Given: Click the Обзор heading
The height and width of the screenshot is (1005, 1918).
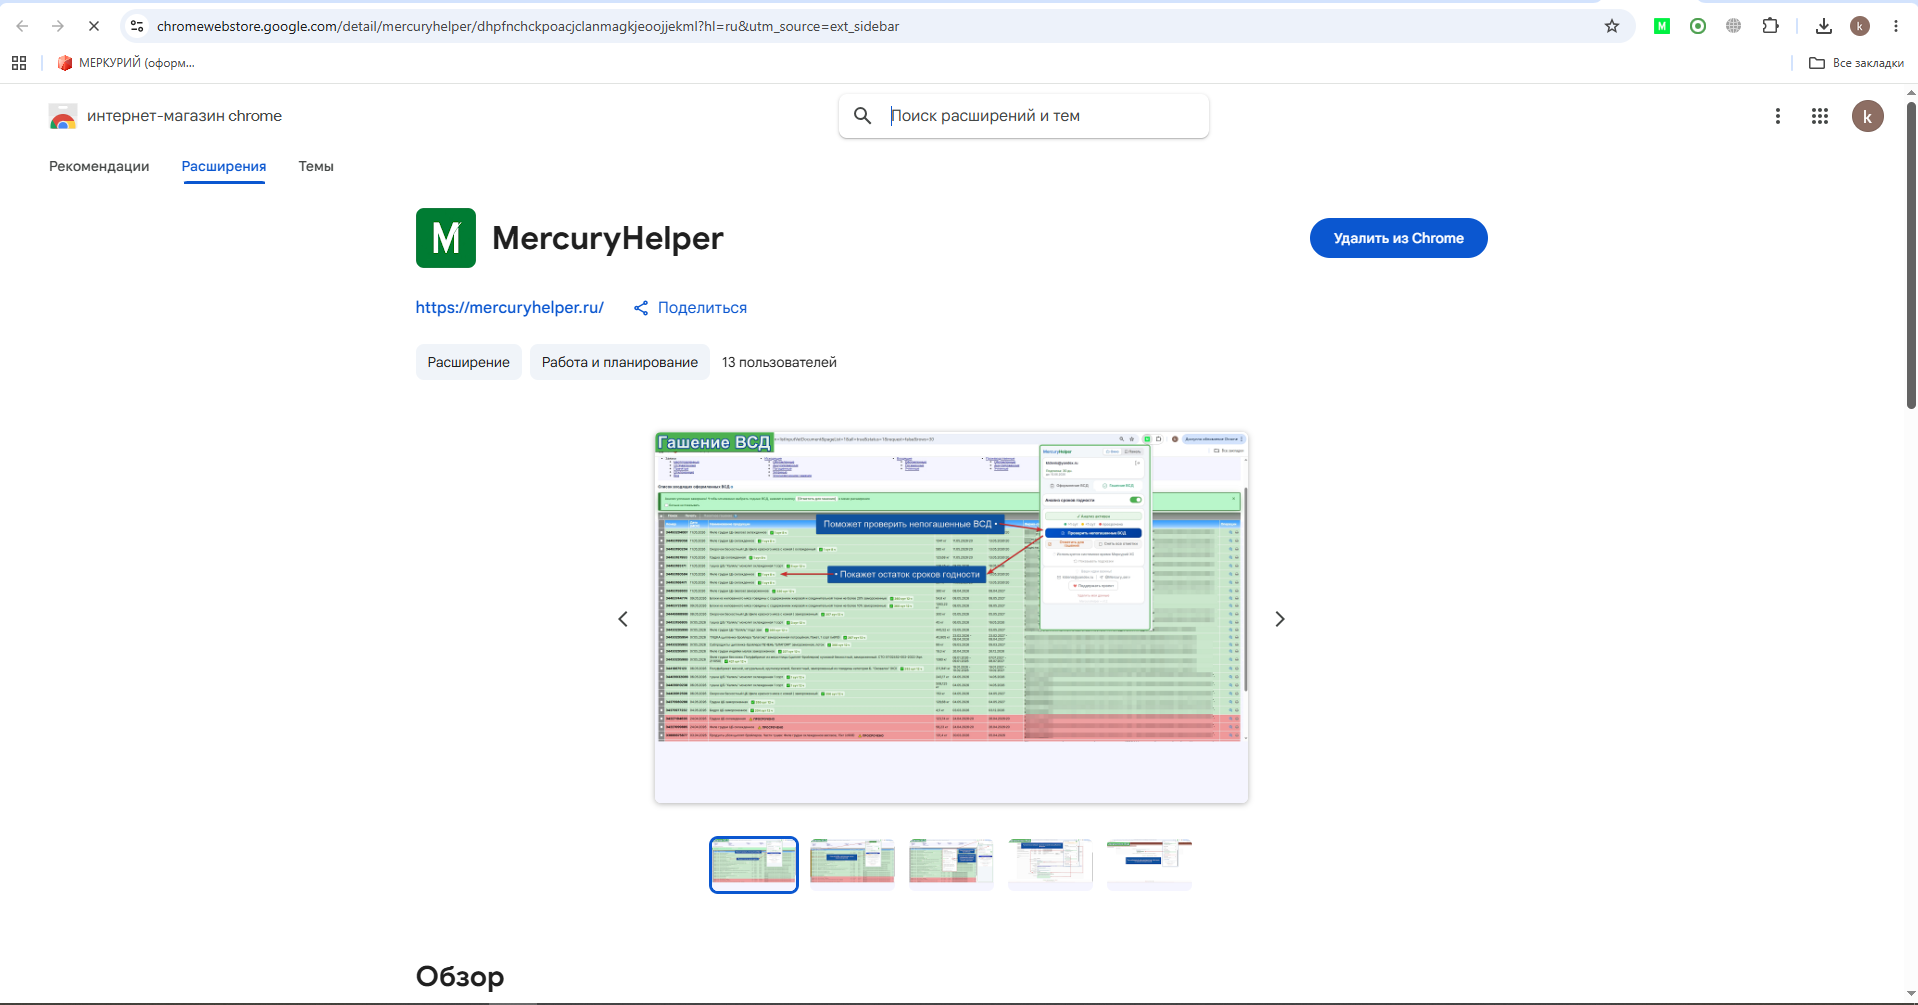Looking at the screenshot, I should (460, 976).
